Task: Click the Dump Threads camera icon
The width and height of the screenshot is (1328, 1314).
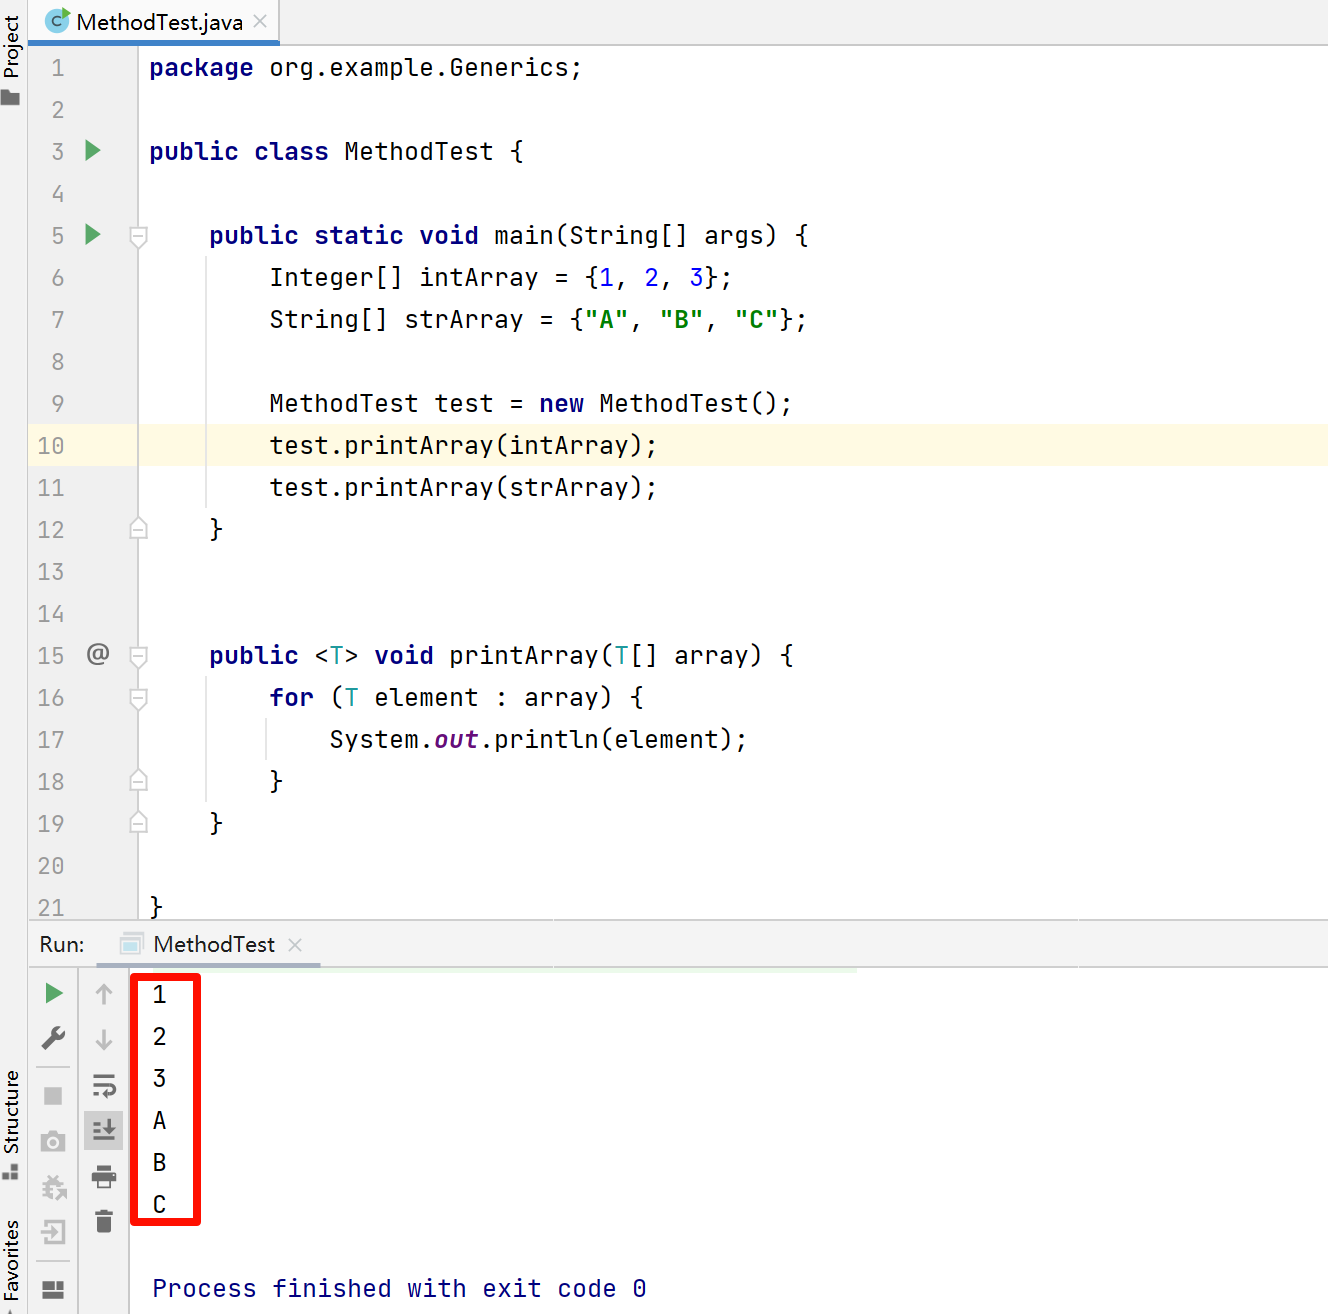Action: point(54,1141)
